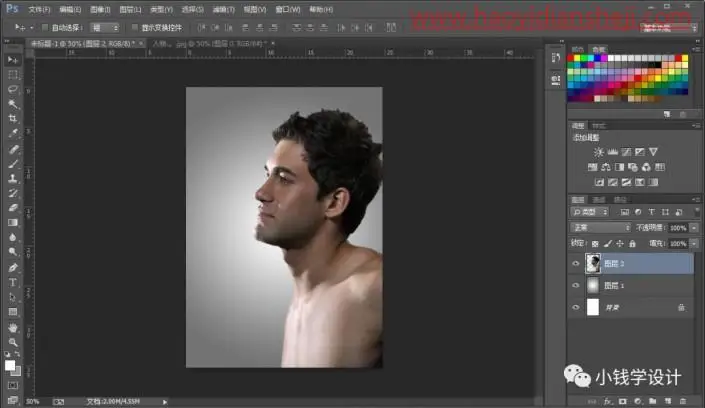The width and height of the screenshot is (705, 408).
Task: Click the foreground color swatch
Action: pos(10,366)
